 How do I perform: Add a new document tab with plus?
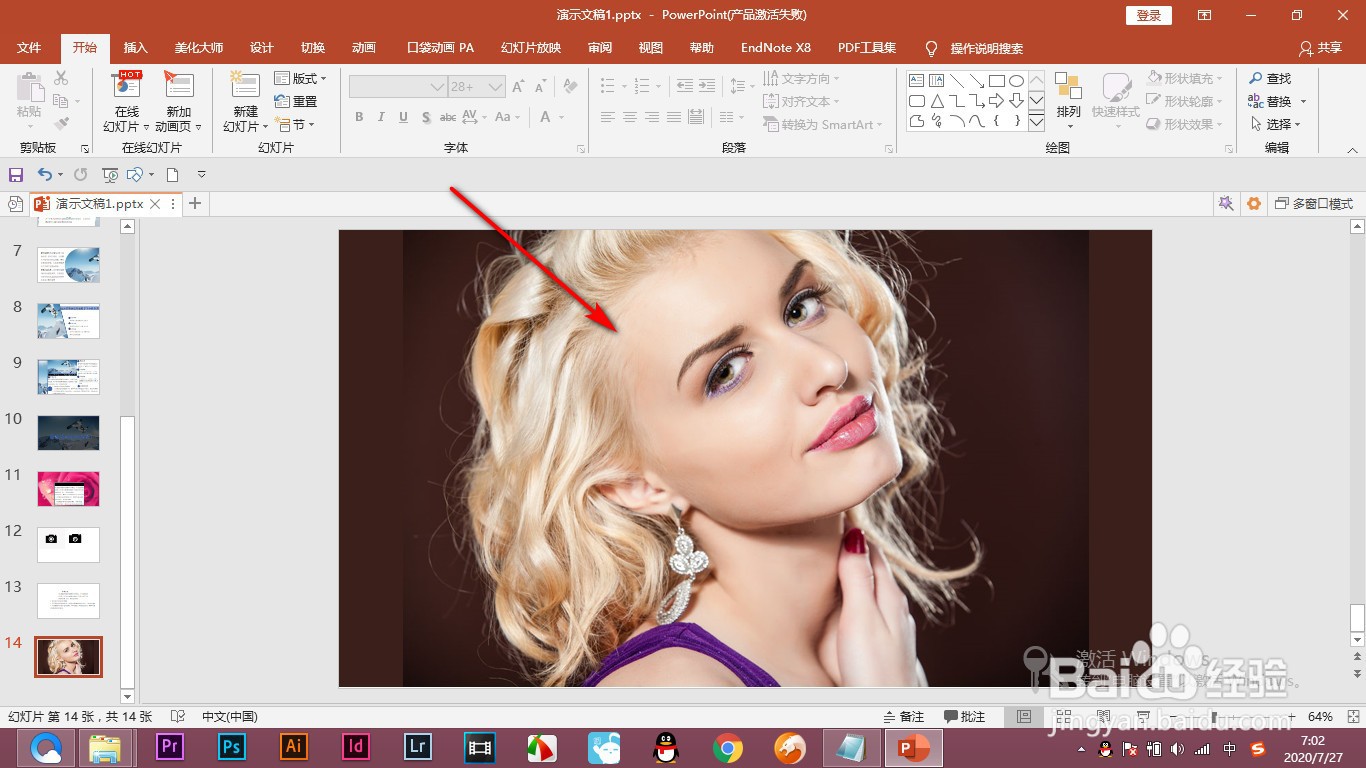tap(195, 203)
